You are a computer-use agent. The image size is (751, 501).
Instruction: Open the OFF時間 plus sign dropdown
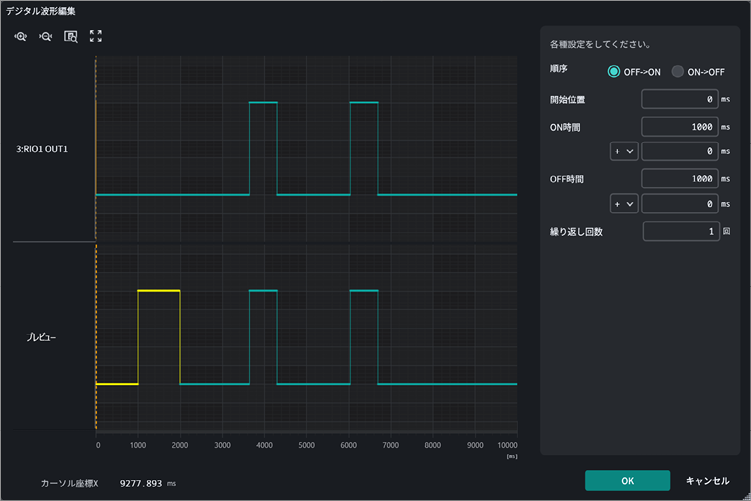(624, 204)
